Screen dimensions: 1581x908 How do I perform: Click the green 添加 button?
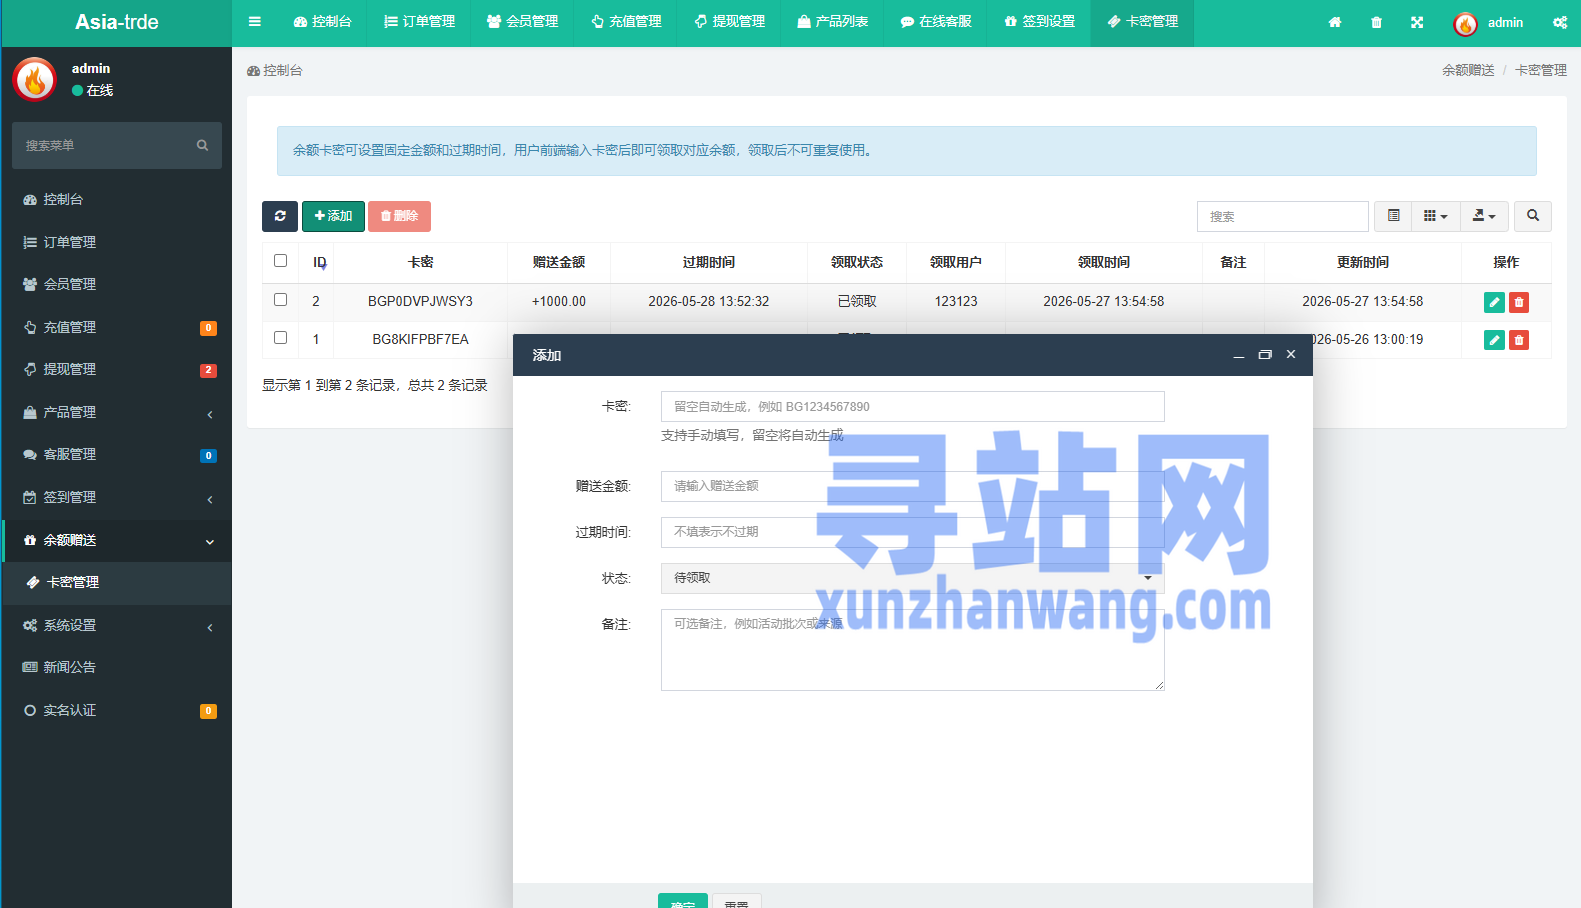pos(333,216)
